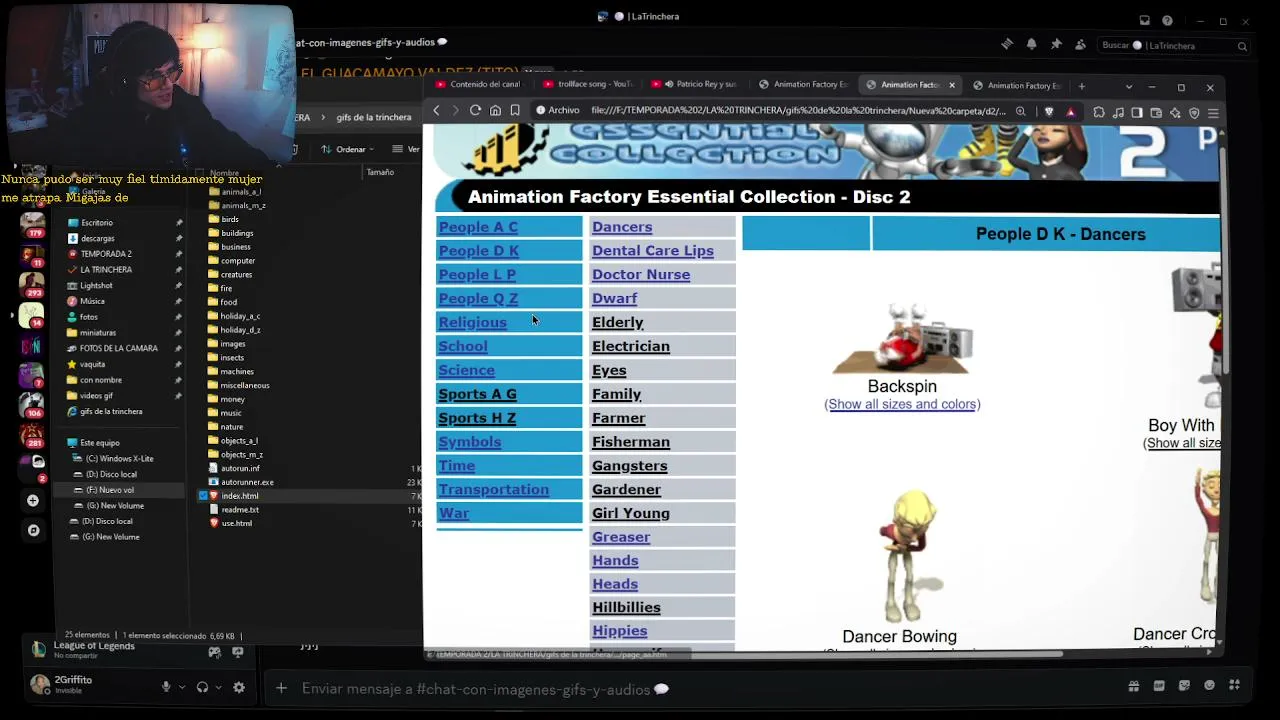Open the People A C category link
This screenshot has height=720, width=1280.
[x=478, y=227]
